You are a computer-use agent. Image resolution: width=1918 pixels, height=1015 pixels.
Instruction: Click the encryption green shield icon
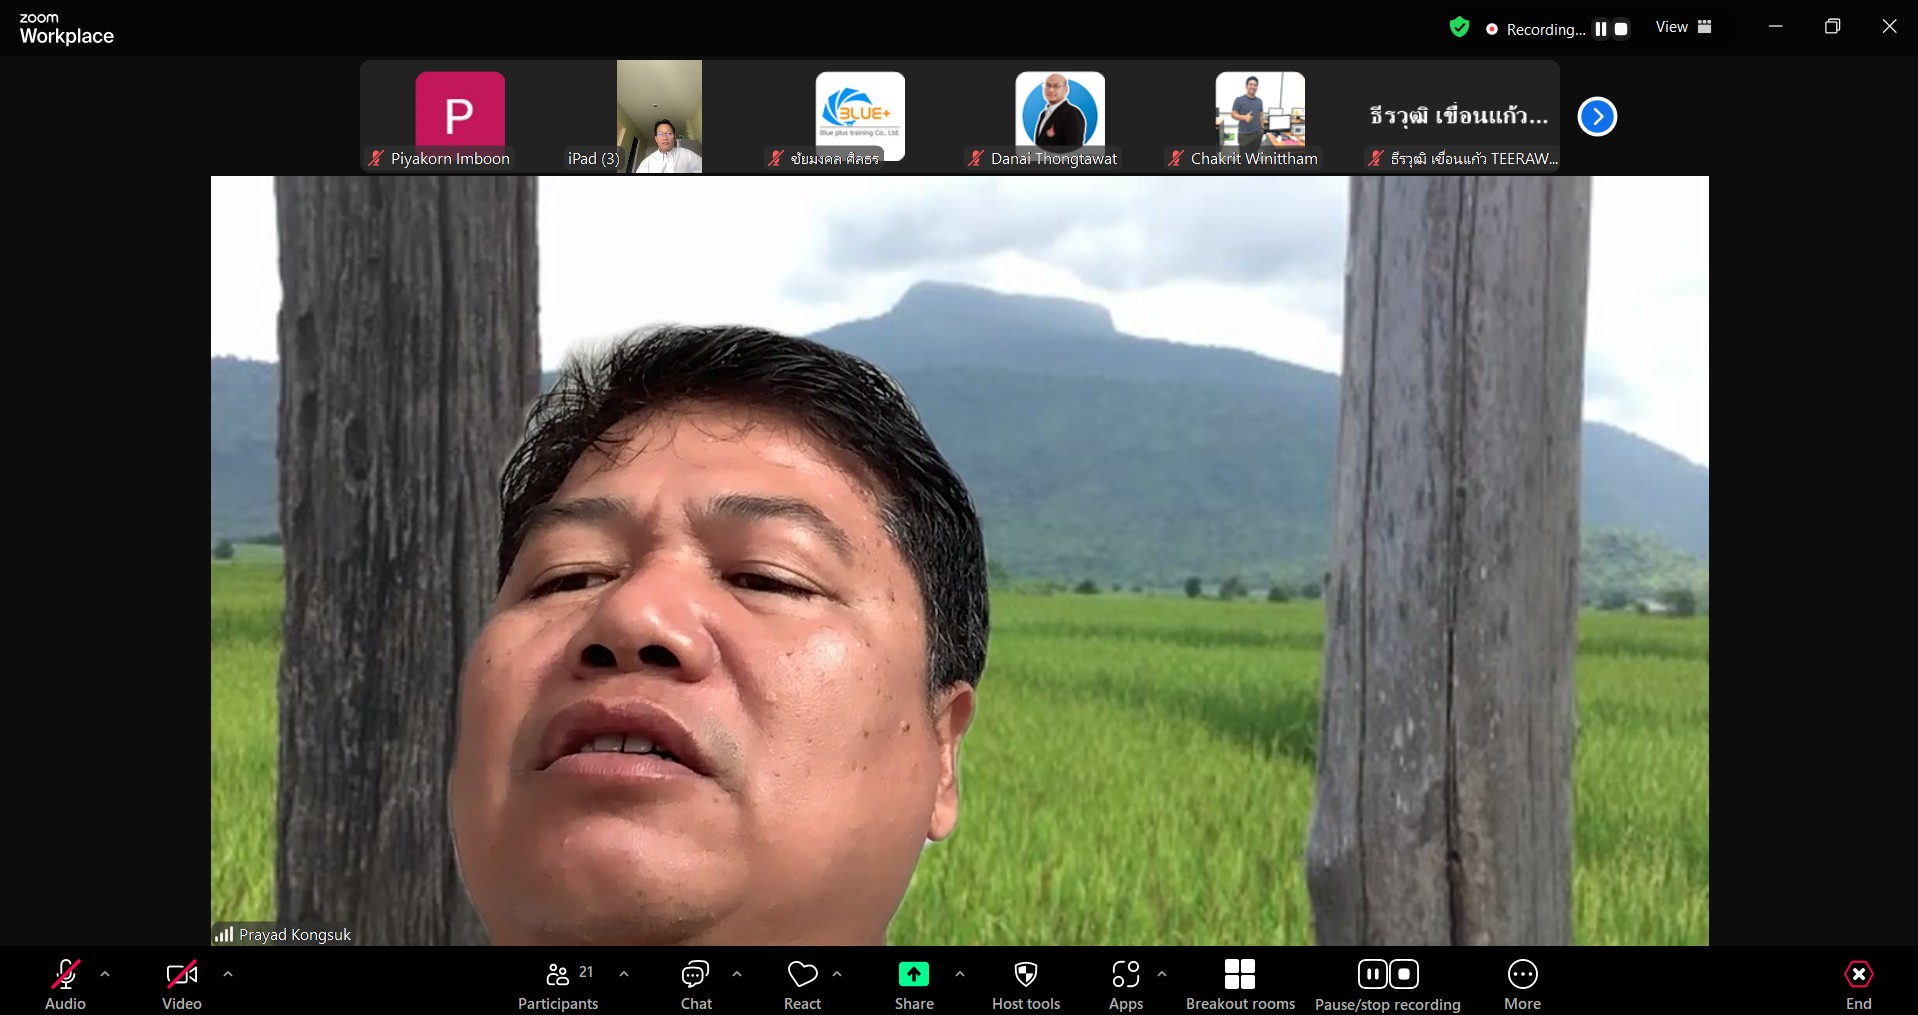(1459, 28)
